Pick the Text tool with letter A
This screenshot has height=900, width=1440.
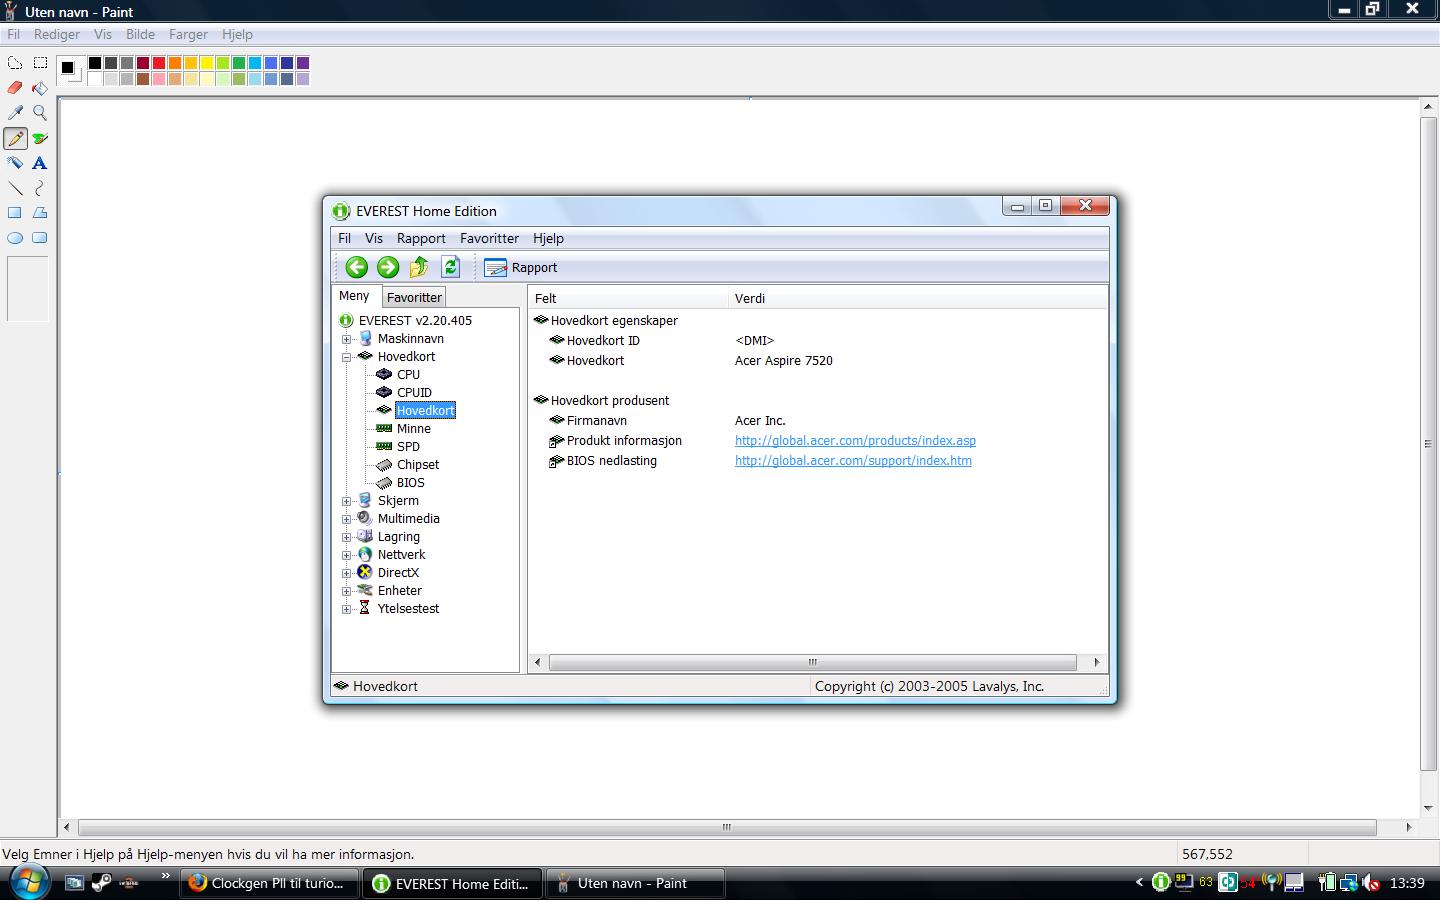(x=40, y=163)
